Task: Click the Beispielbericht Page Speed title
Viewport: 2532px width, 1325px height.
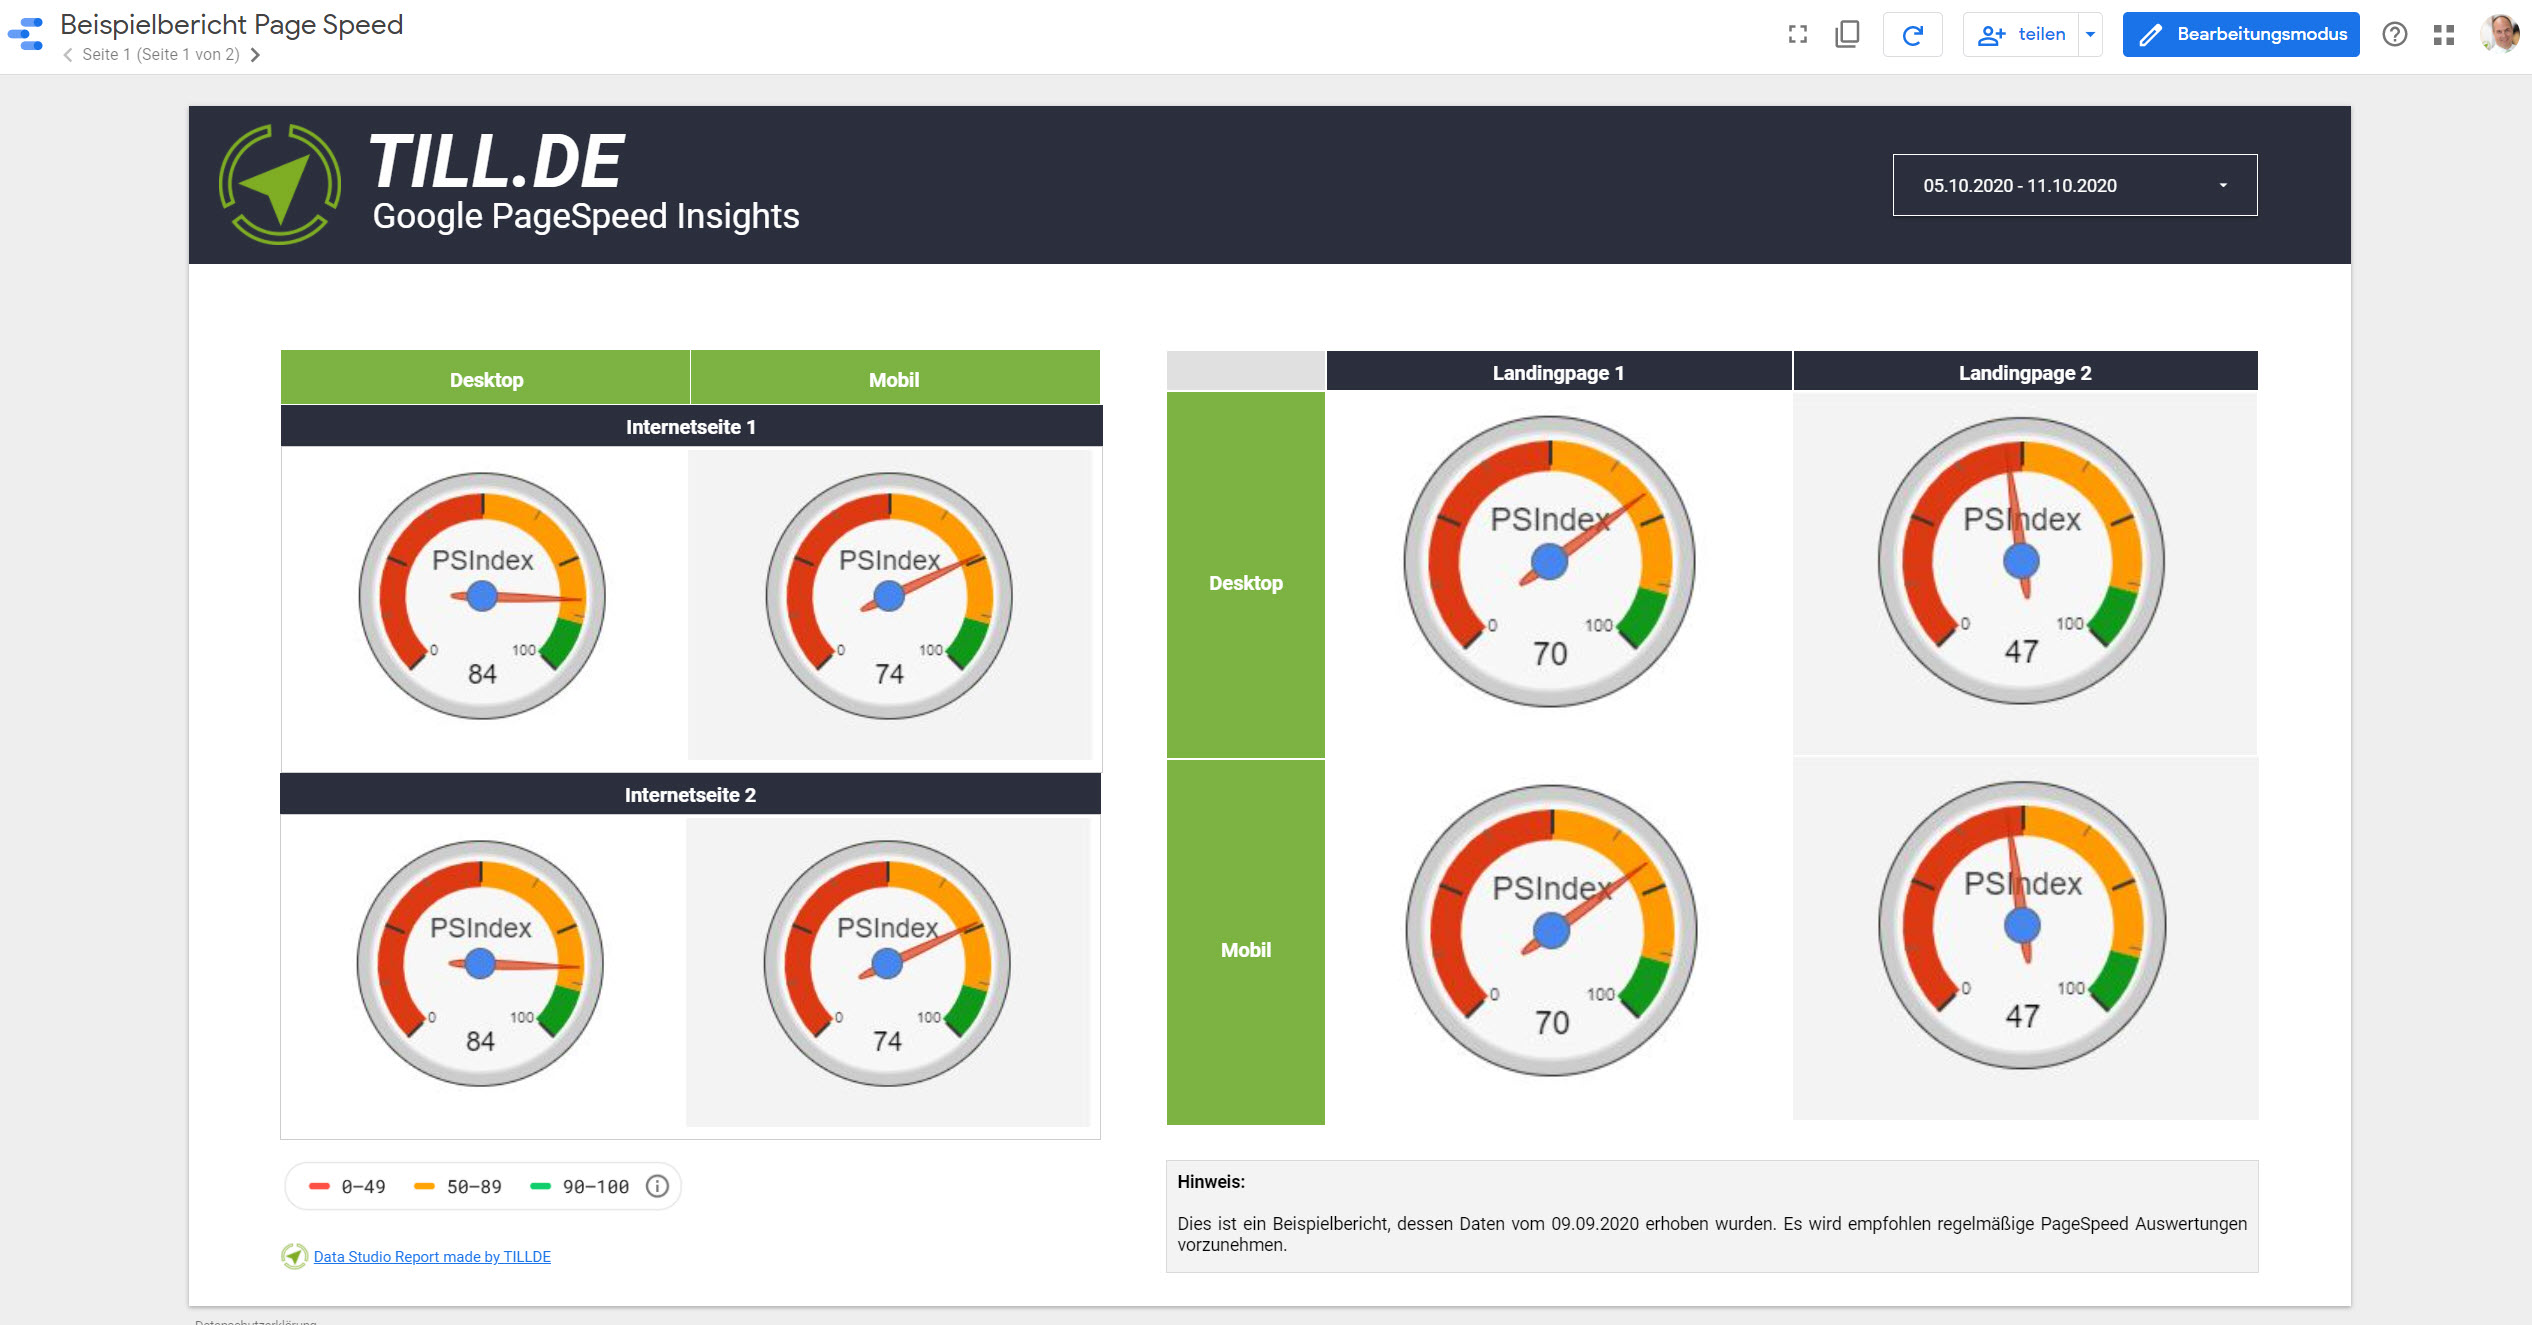Action: pos(231,24)
